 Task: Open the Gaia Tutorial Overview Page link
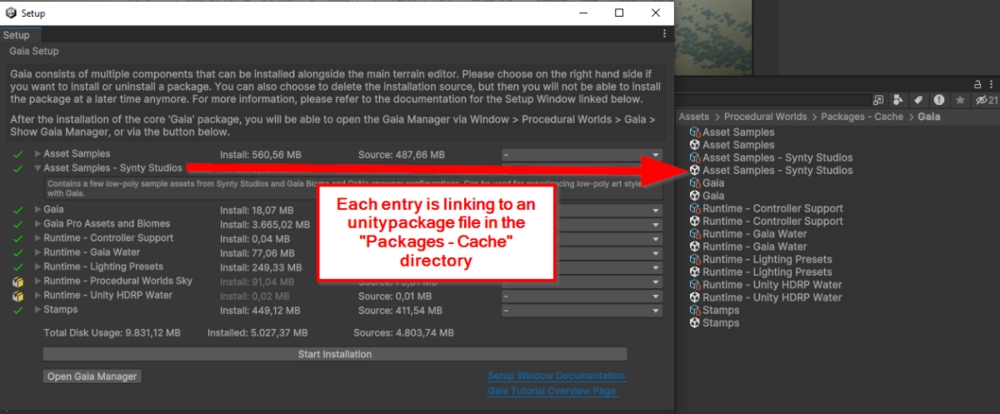pos(552,391)
